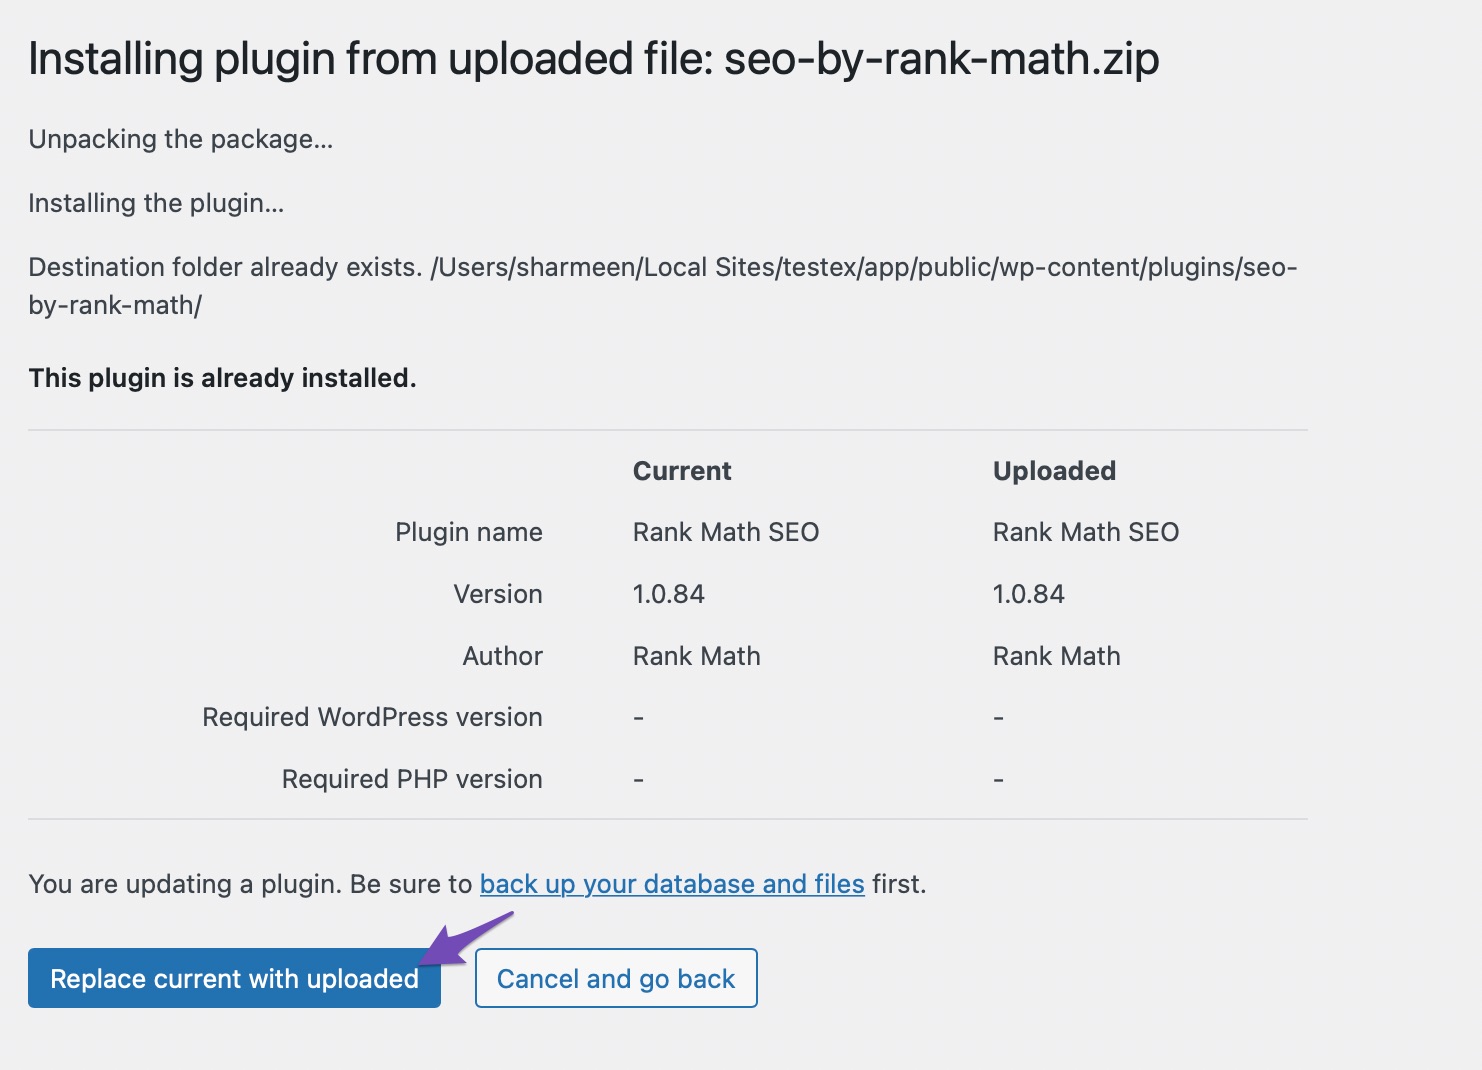Select the Version row label
This screenshot has height=1070, width=1482.
coord(498,594)
